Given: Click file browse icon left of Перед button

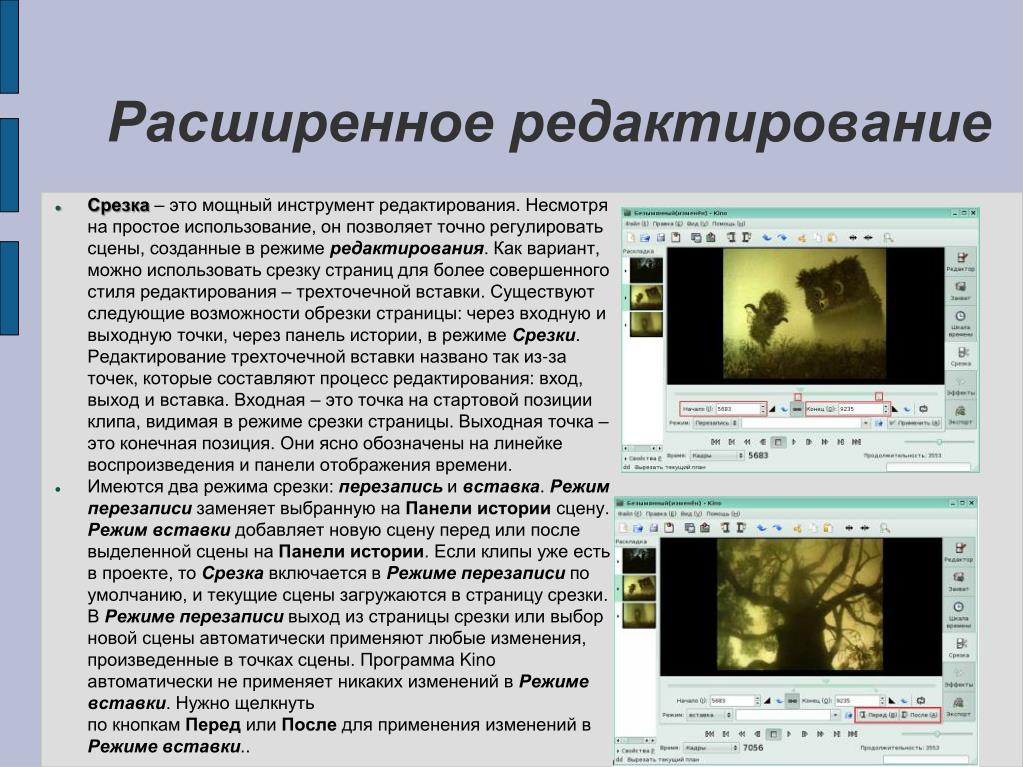Looking at the screenshot, I should point(849,715).
